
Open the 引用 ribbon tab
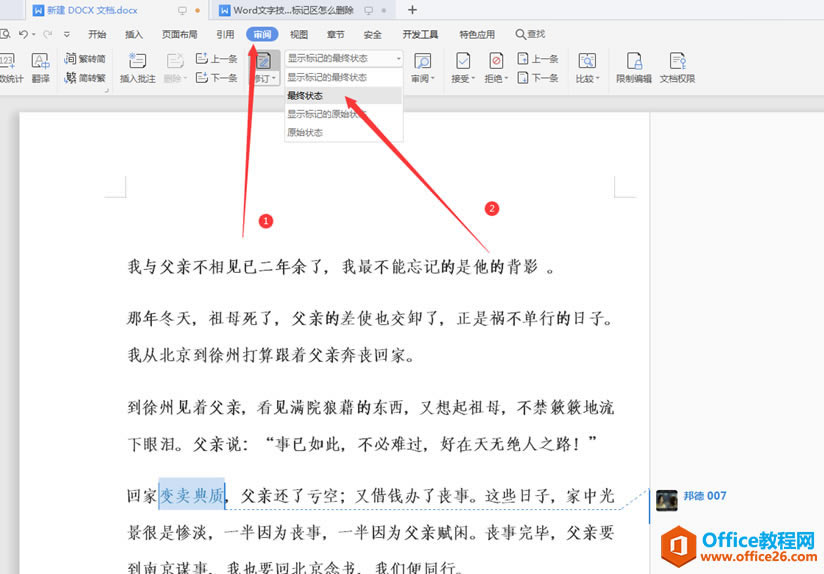click(225, 34)
